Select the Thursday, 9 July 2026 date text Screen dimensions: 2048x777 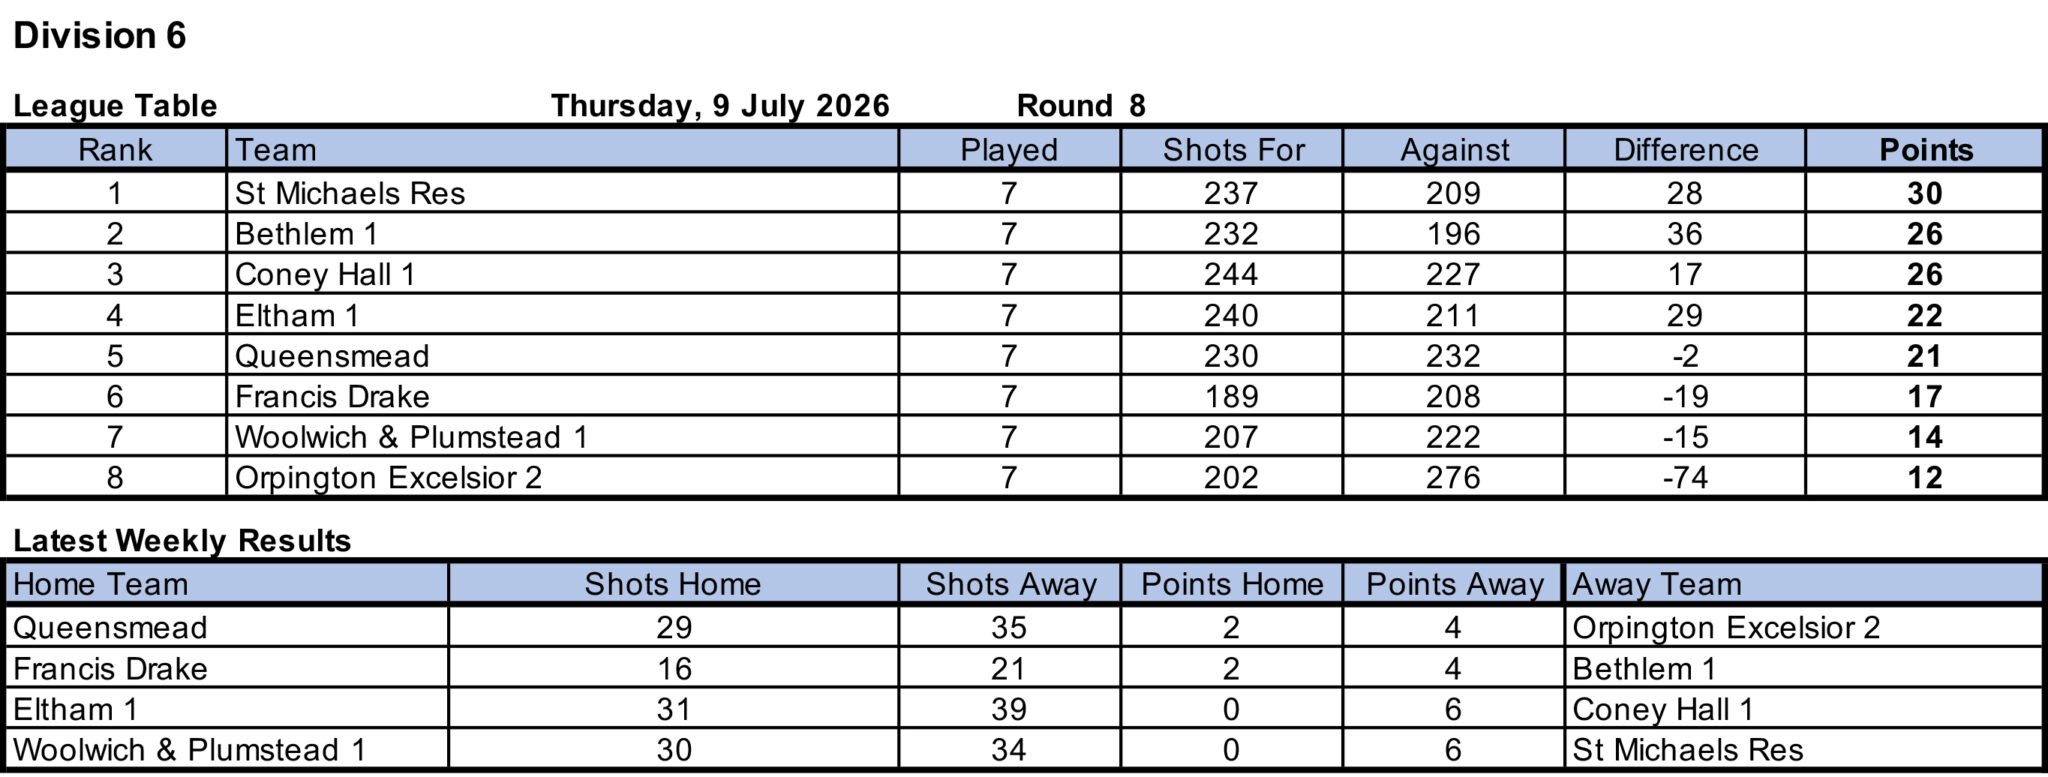coord(720,106)
